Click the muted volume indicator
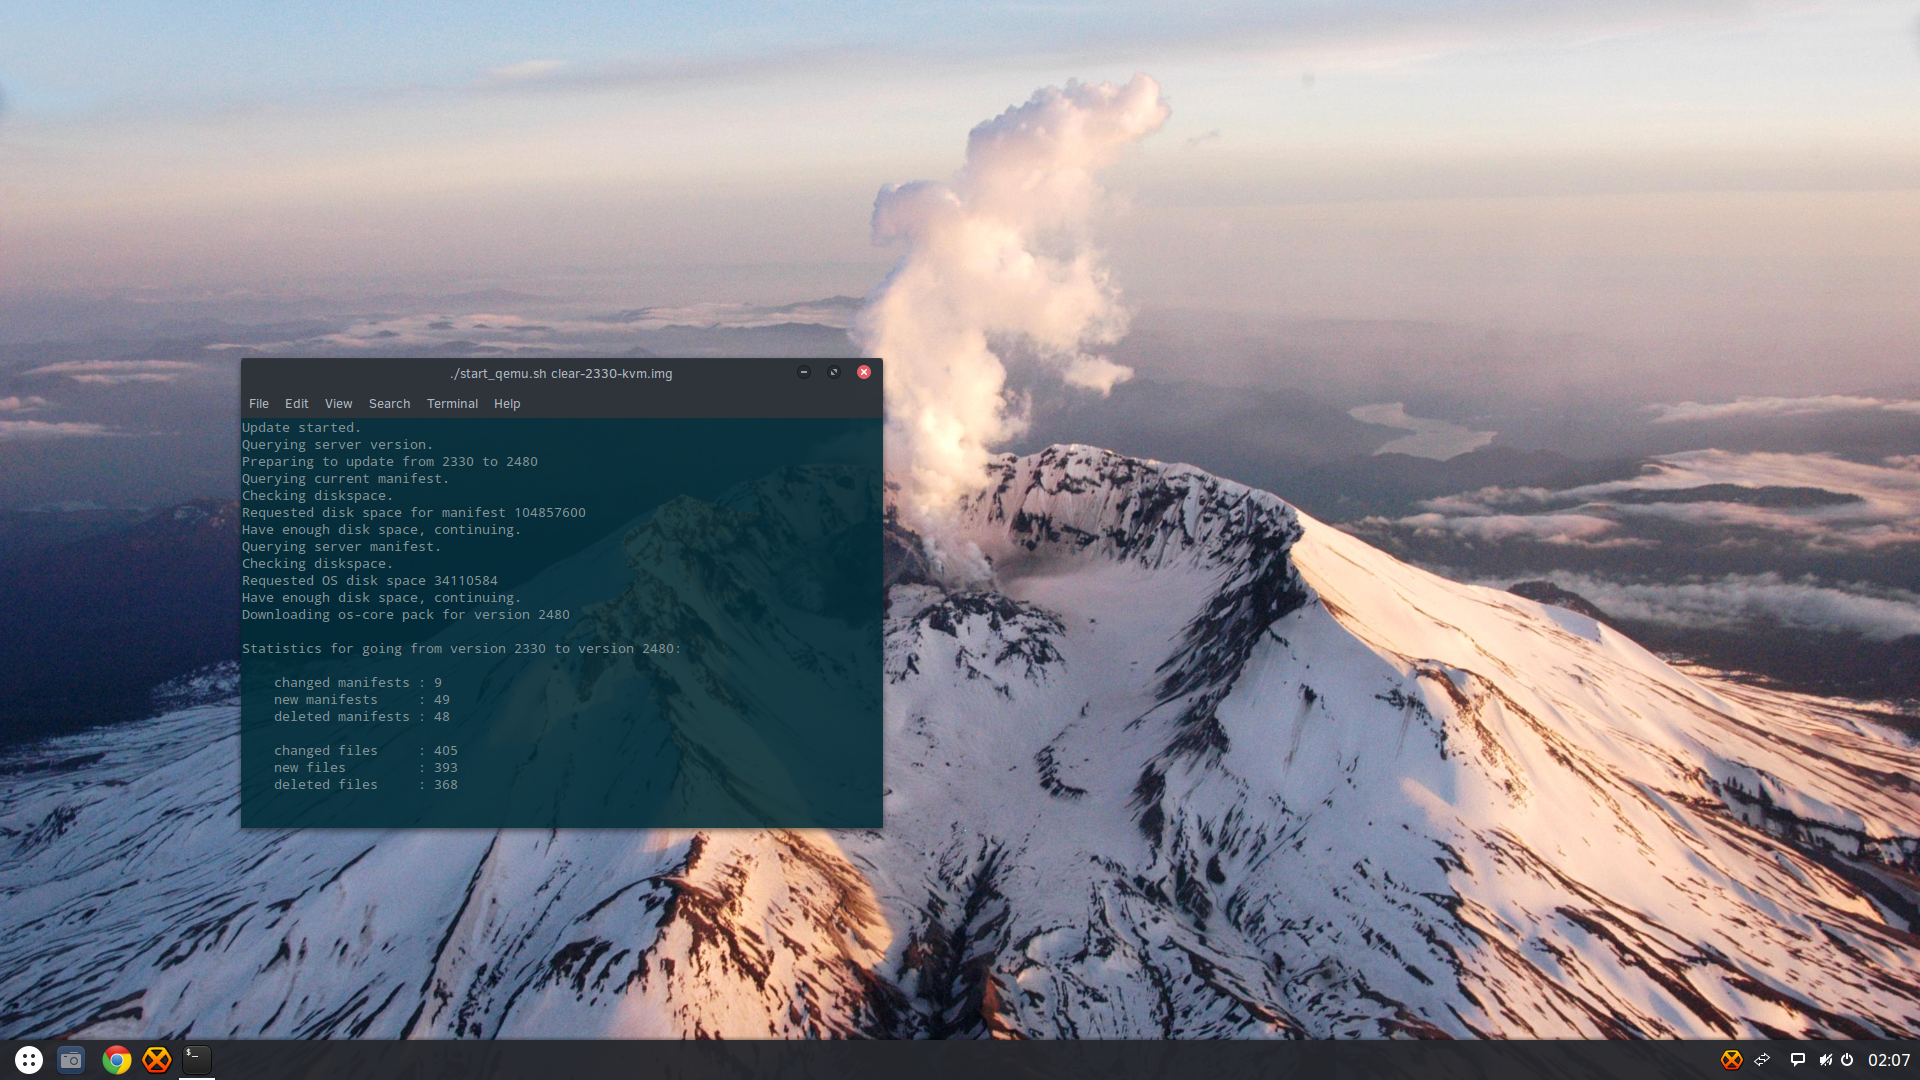 coord(1825,1060)
